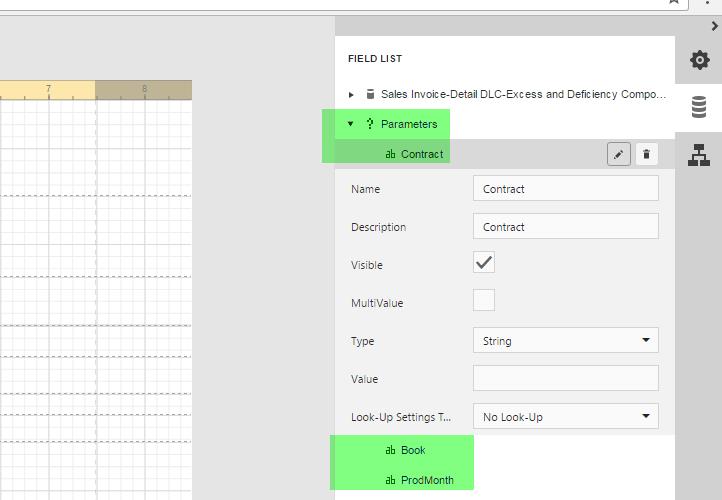Image resolution: width=722 pixels, height=500 pixels.
Task: Click the pencil edit icon for Contract
Action: coord(619,154)
